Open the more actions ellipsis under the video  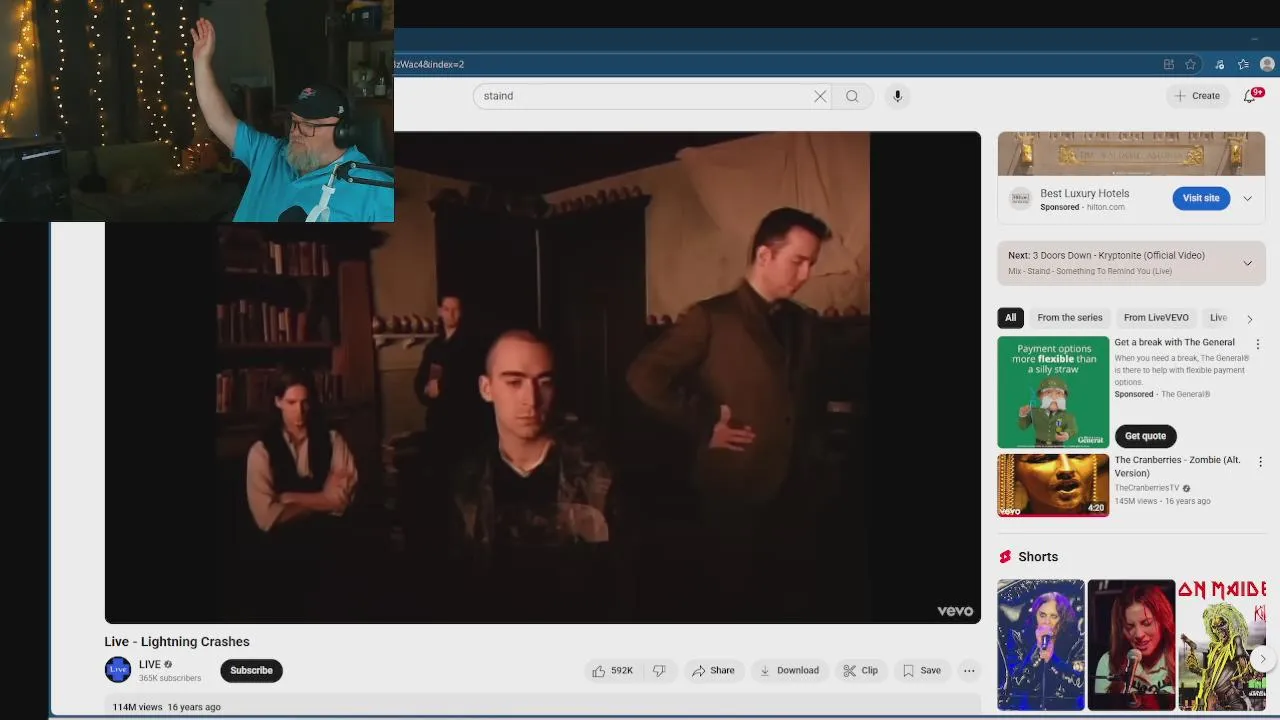[969, 670]
